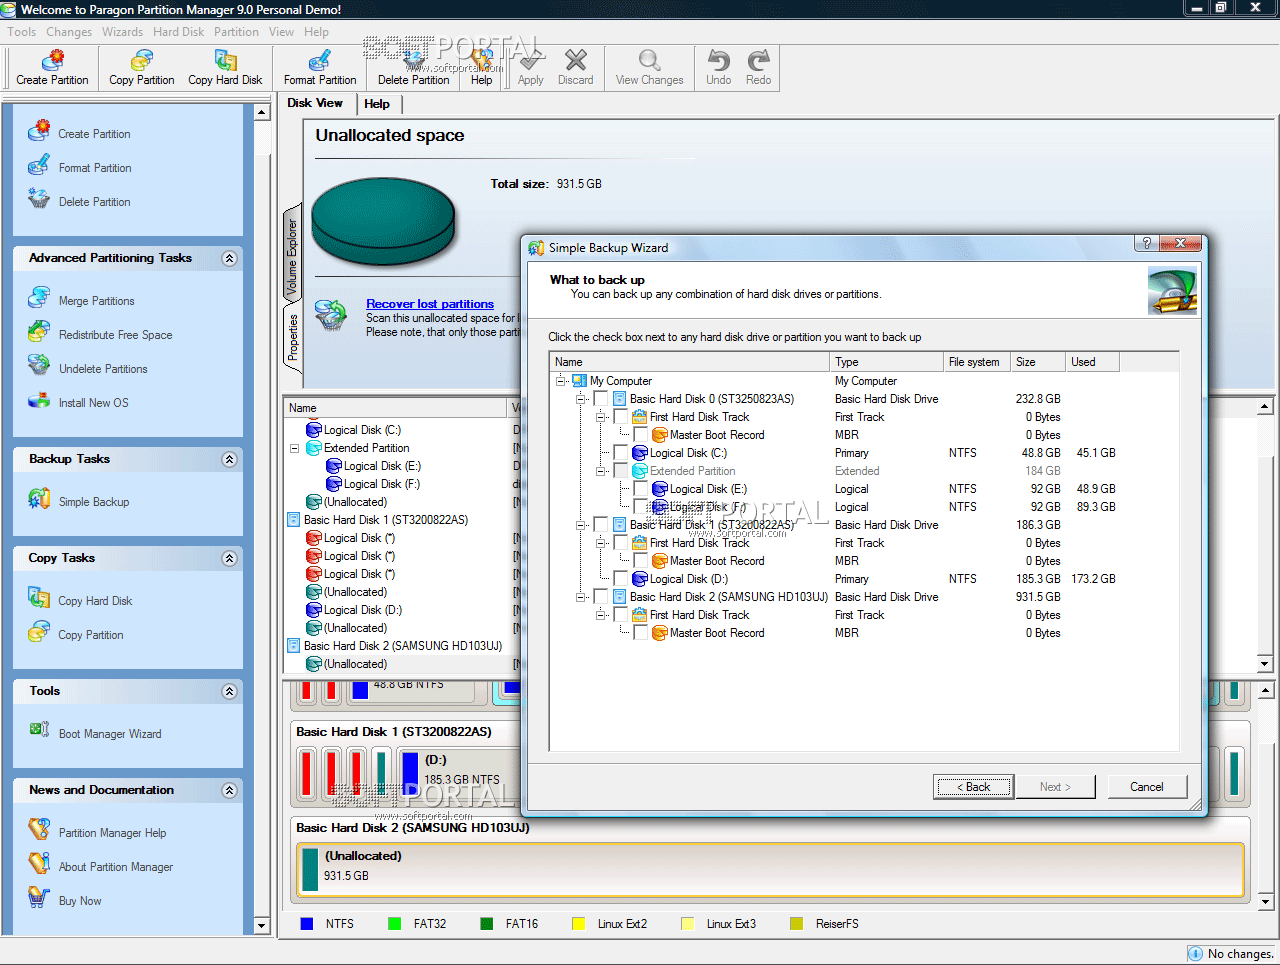Open Boot Manager Wizard
Image resolution: width=1280 pixels, height=965 pixels.
(x=110, y=734)
